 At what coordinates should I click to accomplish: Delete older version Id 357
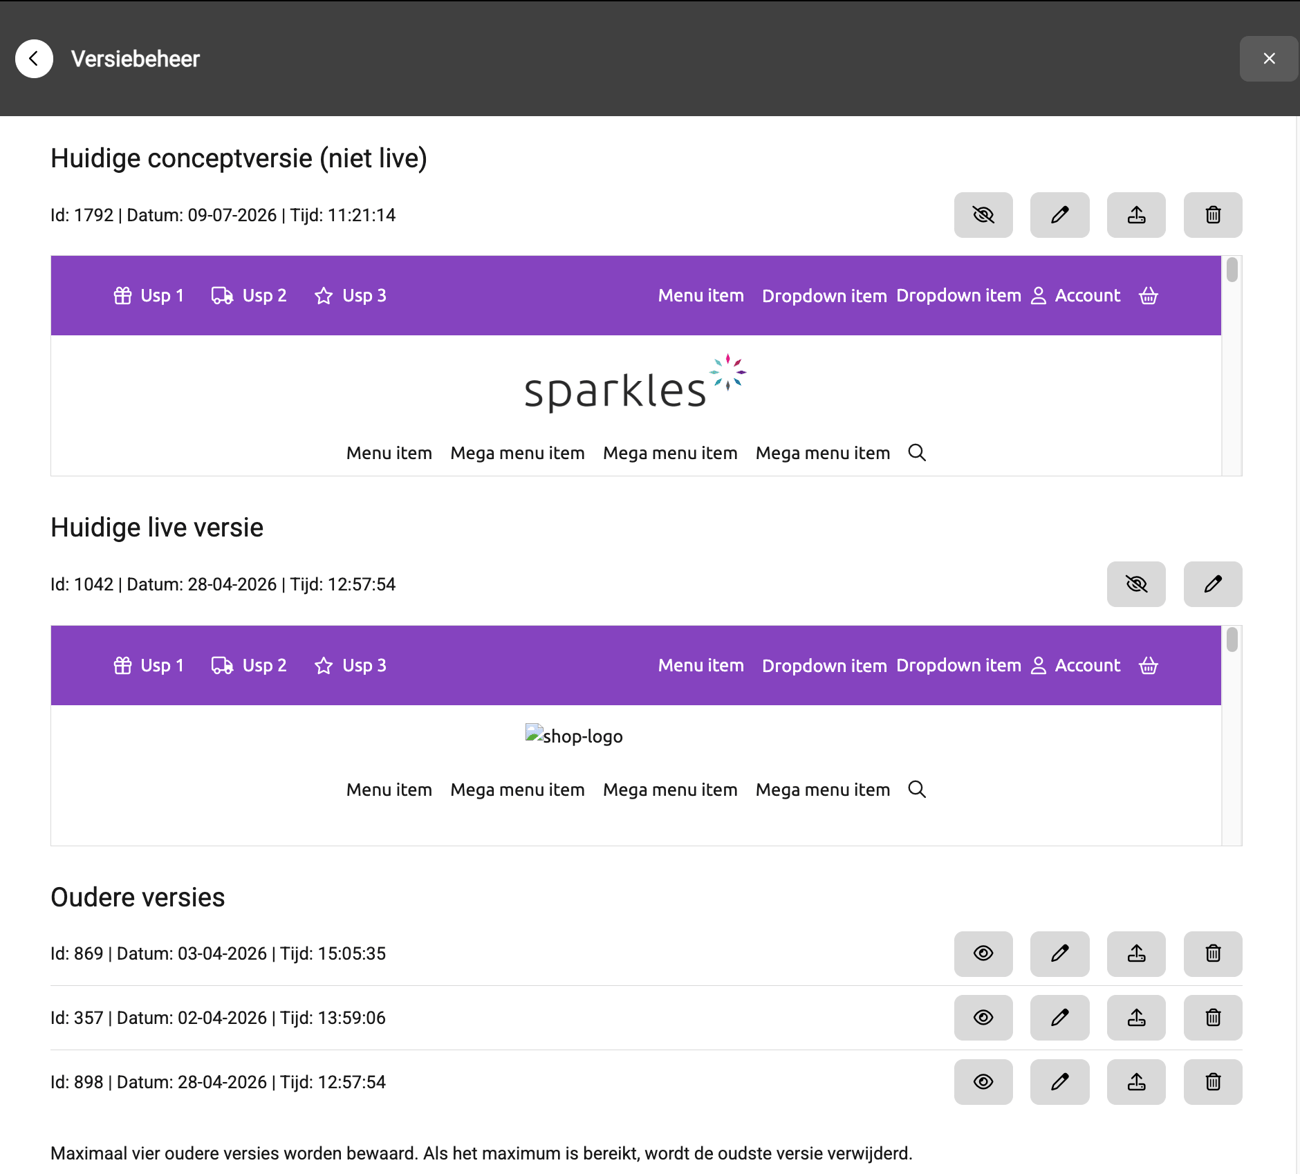click(1213, 1018)
